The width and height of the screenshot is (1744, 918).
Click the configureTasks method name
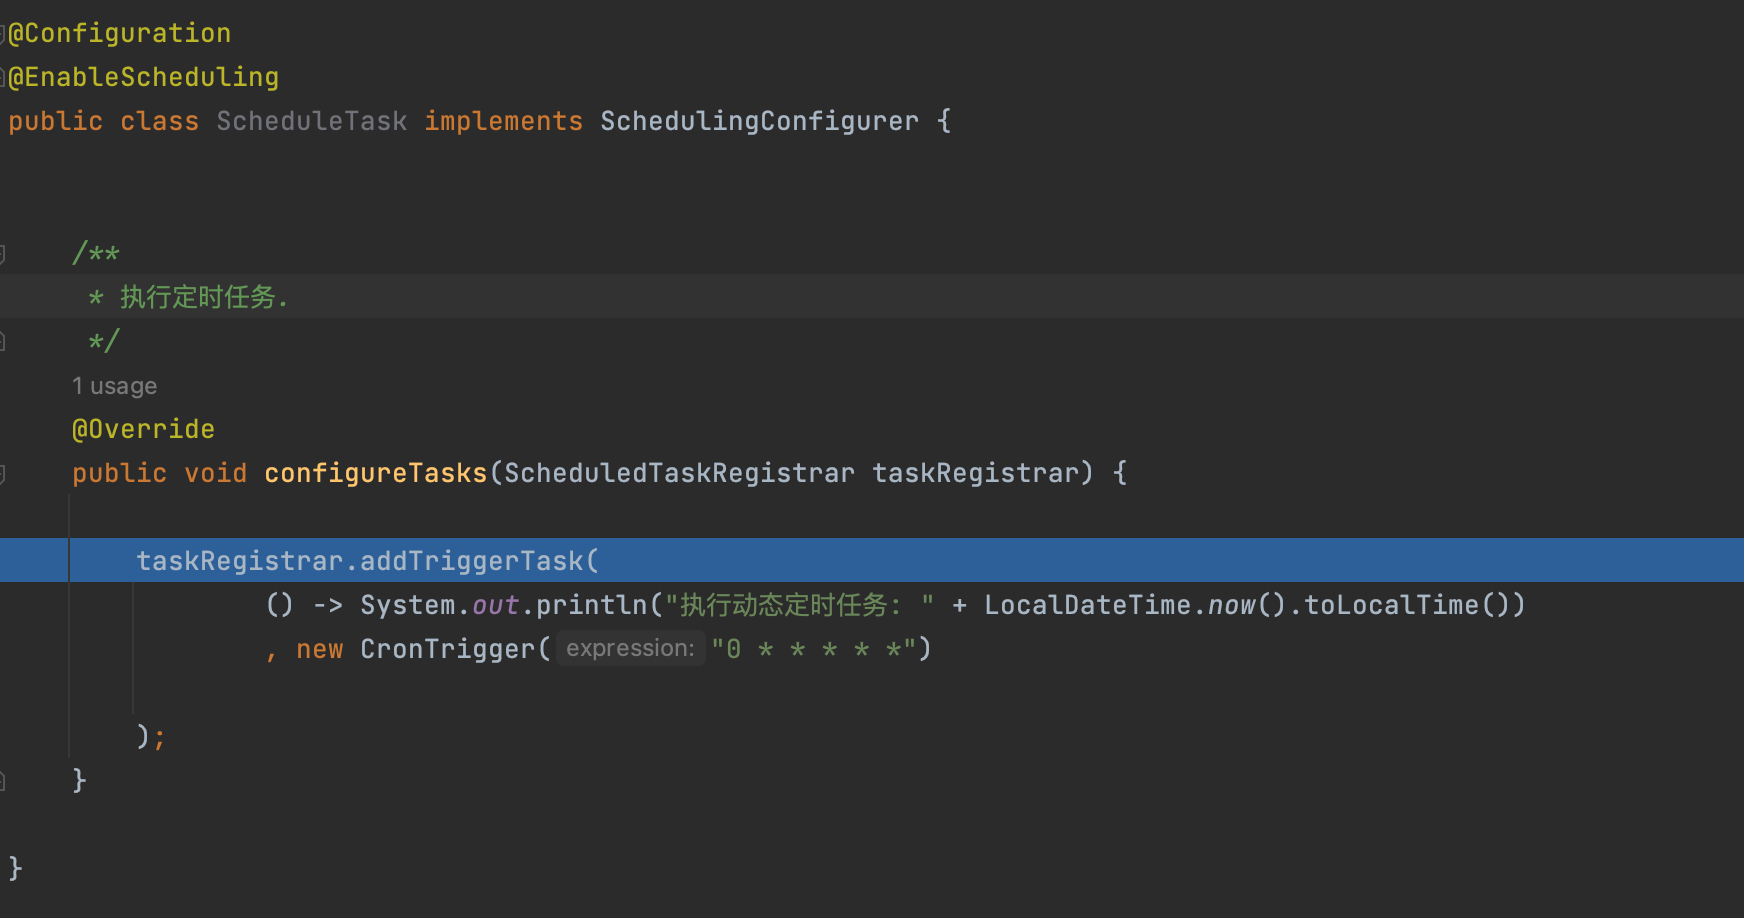tap(376, 473)
